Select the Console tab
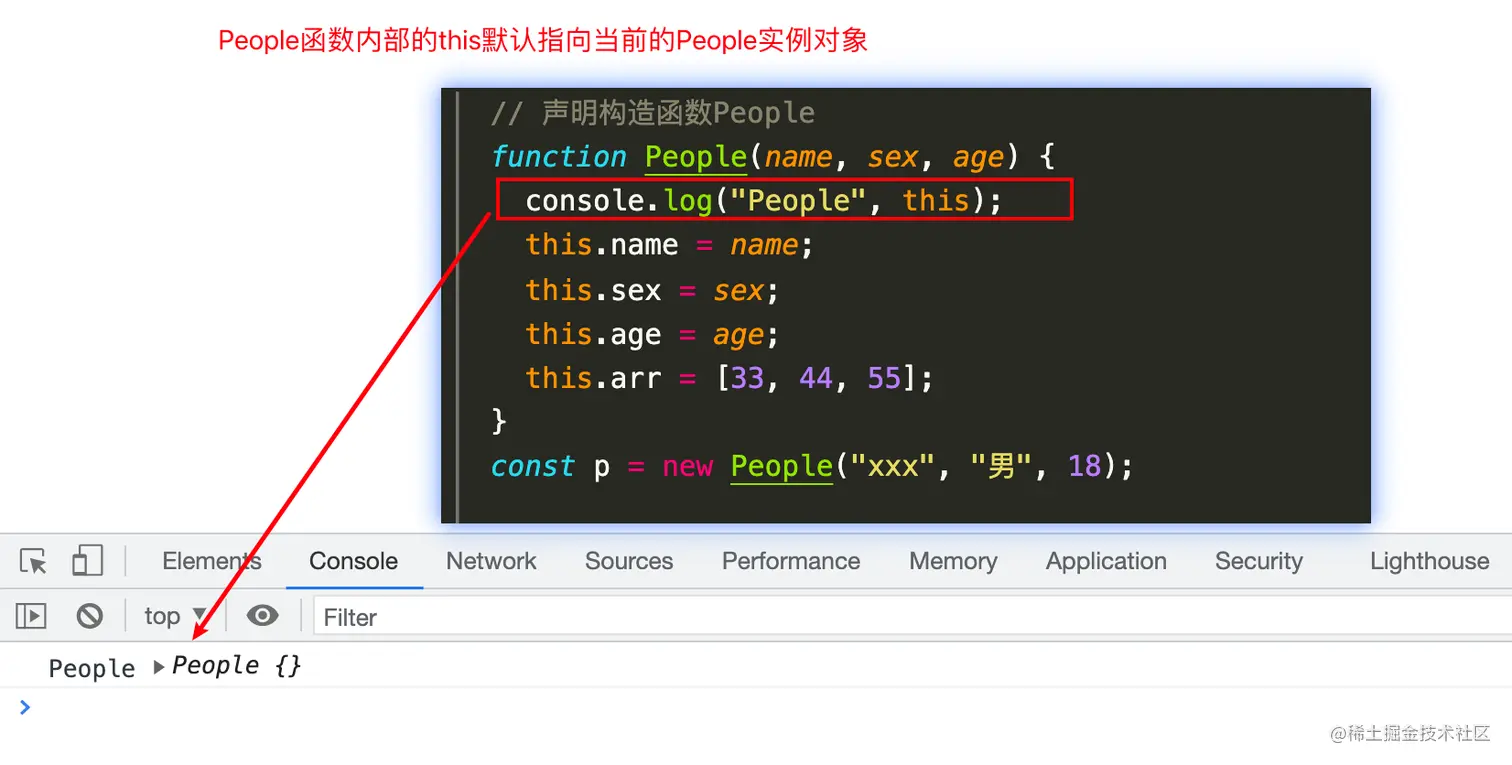 pyautogui.click(x=353, y=561)
